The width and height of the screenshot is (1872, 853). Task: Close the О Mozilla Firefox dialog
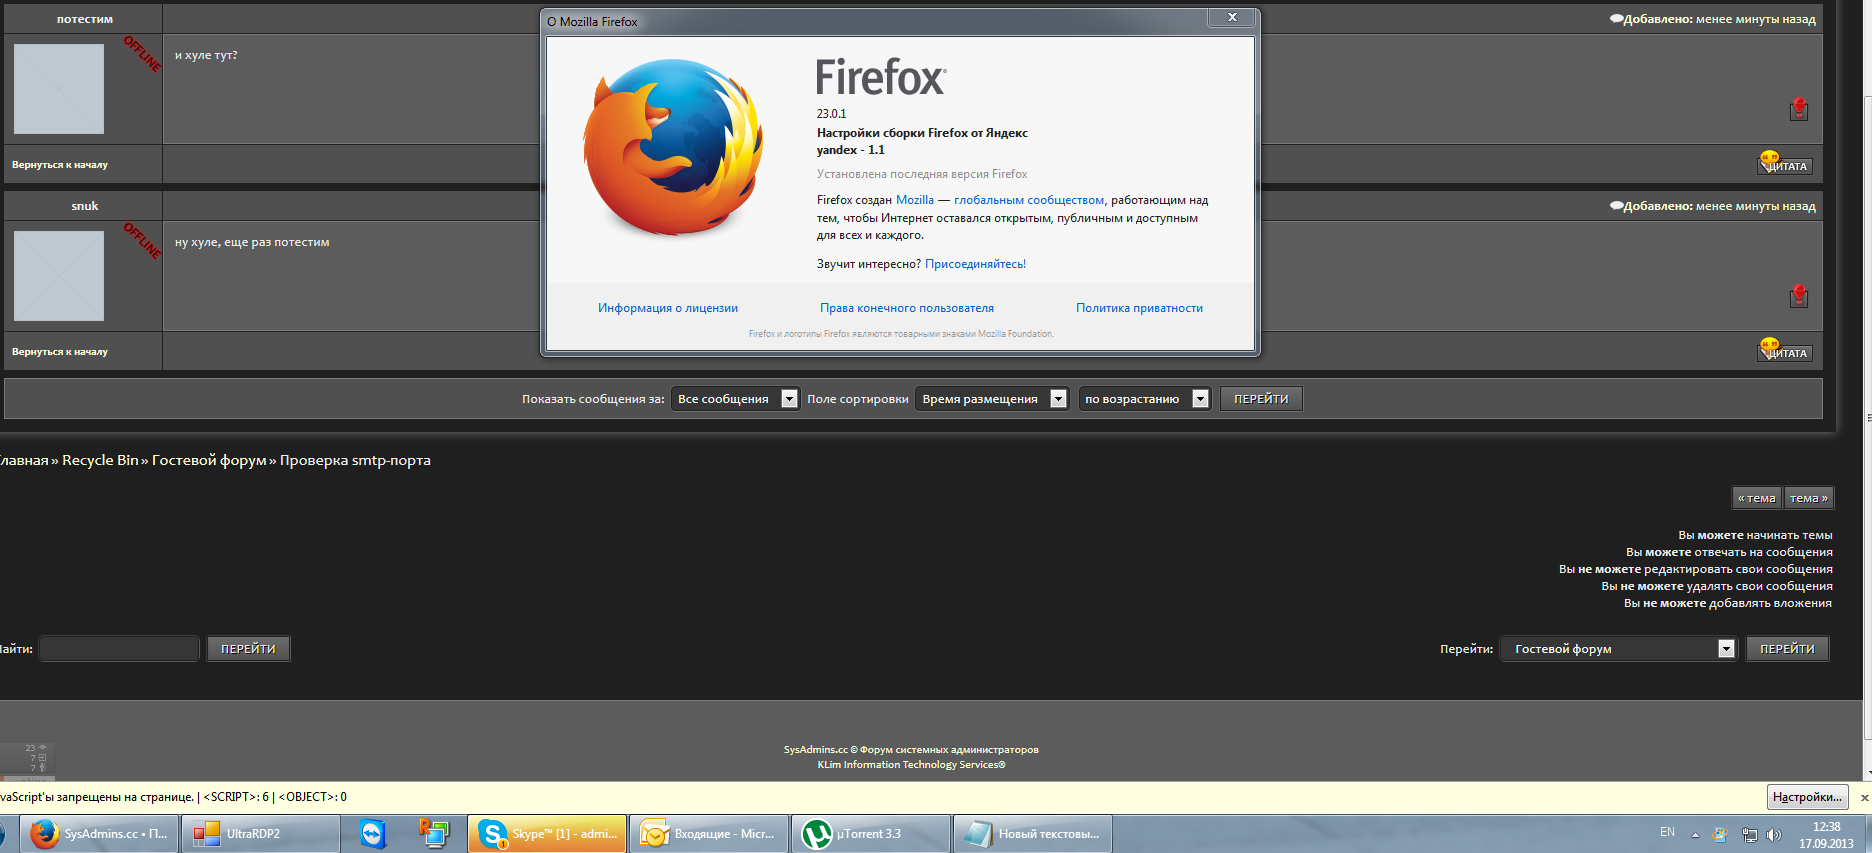click(x=1232, y=18)
